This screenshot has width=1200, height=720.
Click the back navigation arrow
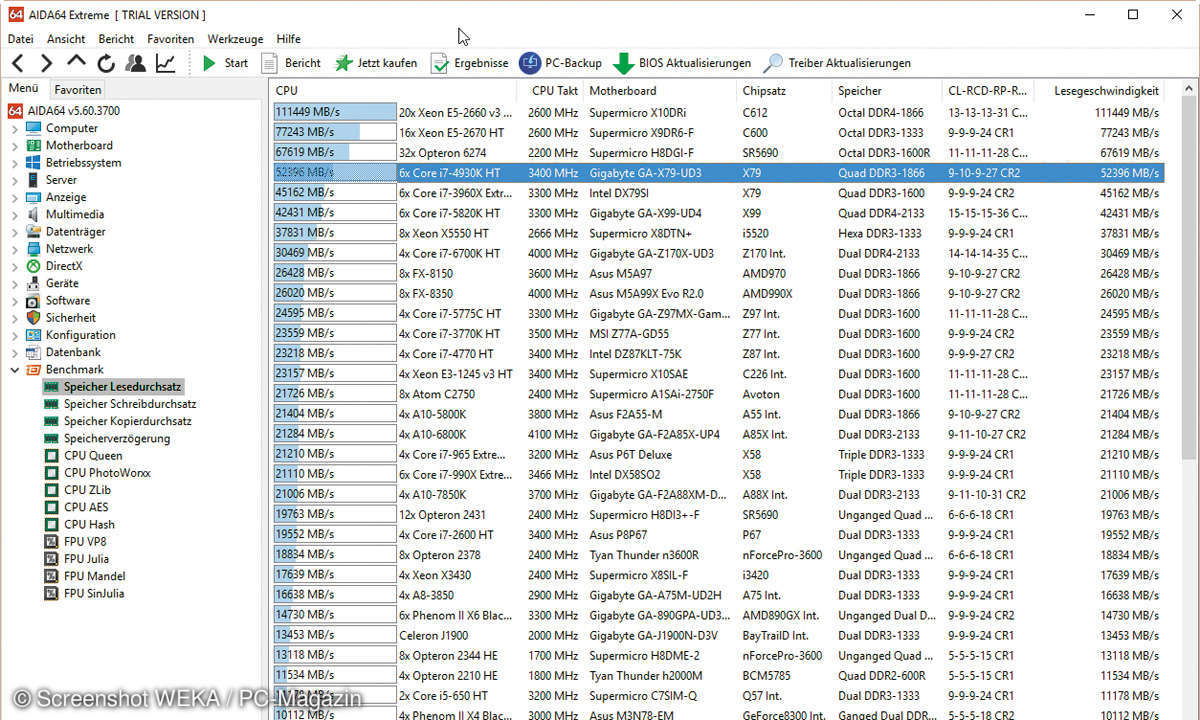click(x=17, y=63)
